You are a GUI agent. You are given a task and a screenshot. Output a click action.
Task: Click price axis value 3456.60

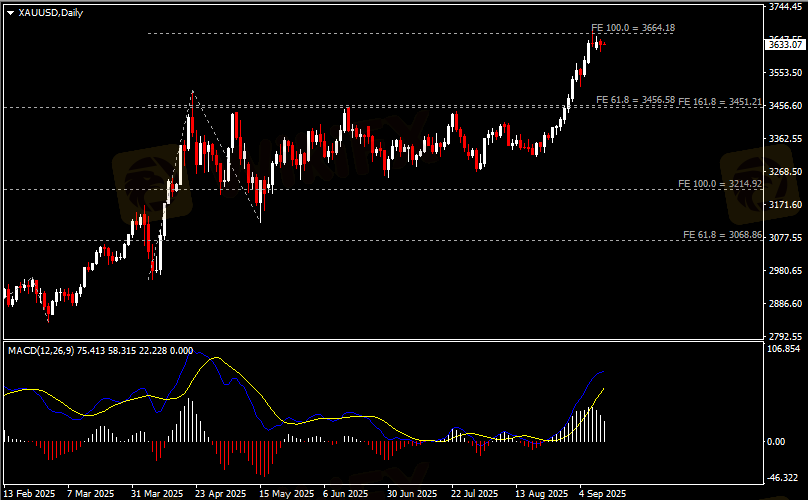click(x=785, y=106)
